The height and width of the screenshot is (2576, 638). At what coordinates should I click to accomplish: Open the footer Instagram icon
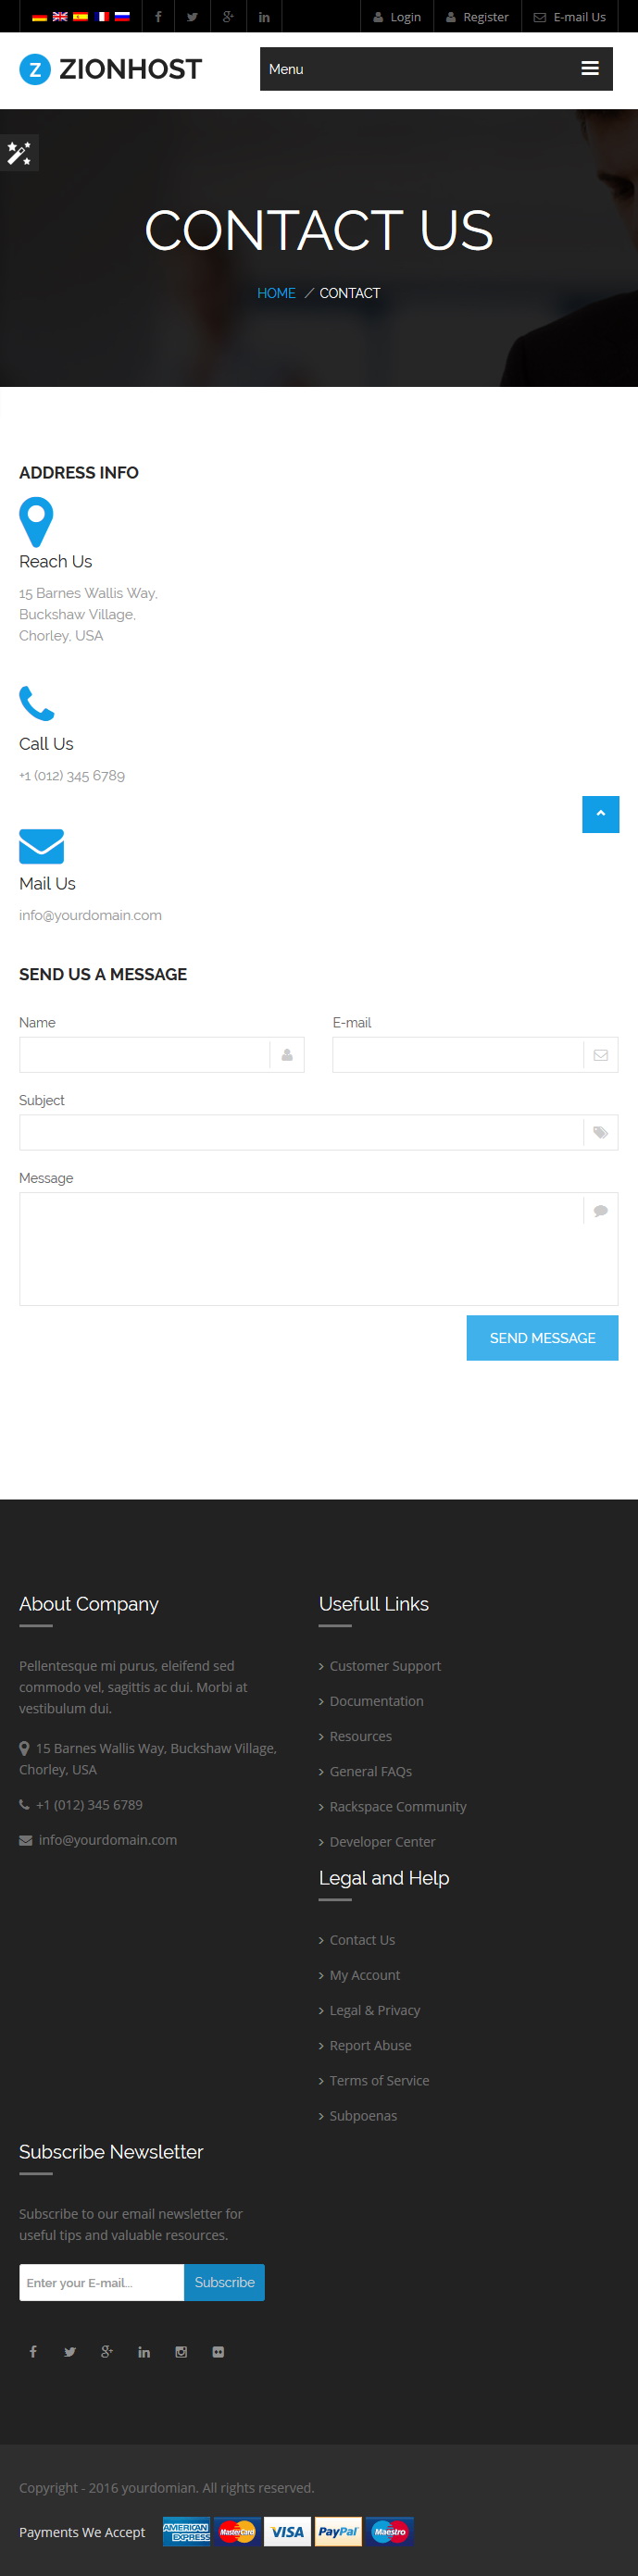click(x=181, y=2351)
